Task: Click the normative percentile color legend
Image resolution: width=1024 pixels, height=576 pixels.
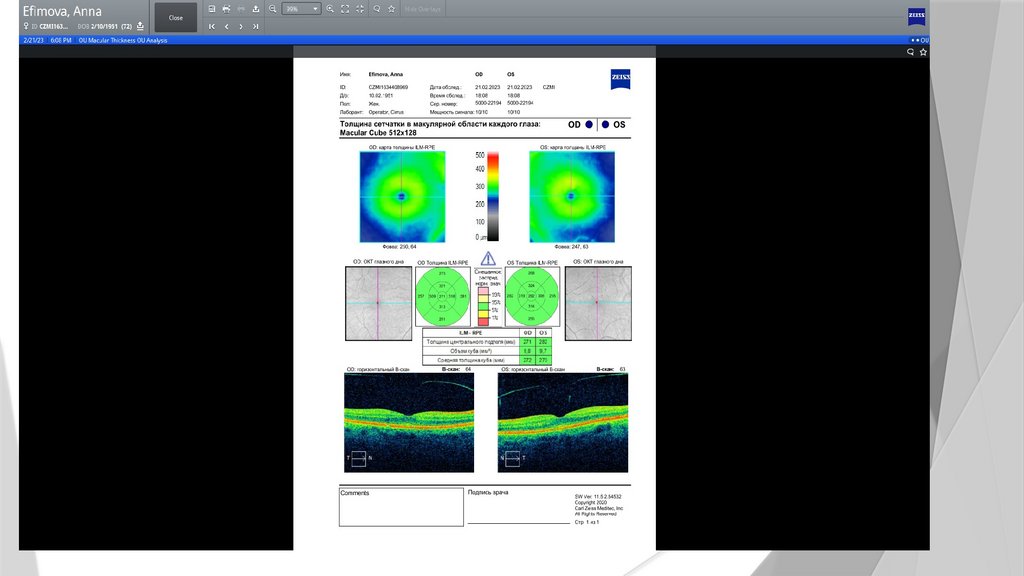Action: click(483, 307)
